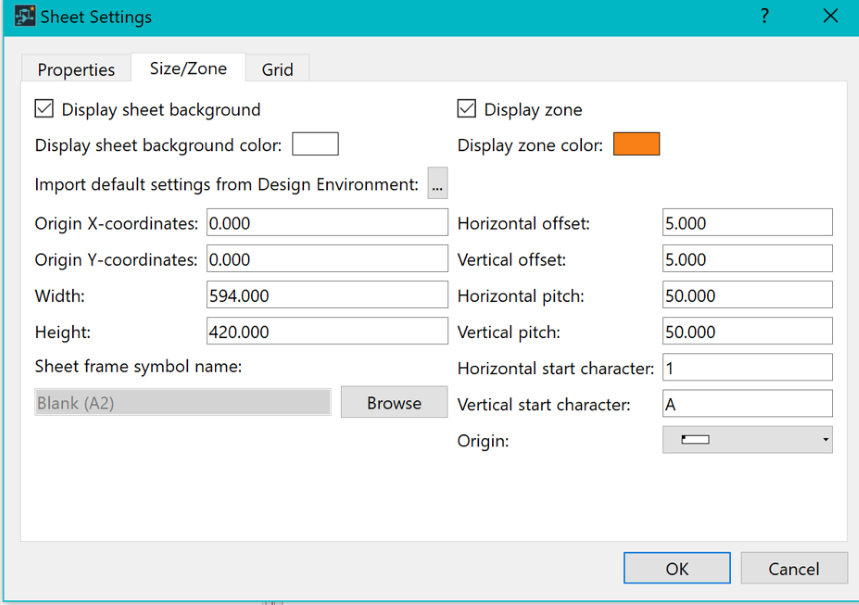Click into the Width field showing 594.000

(327, 295)
